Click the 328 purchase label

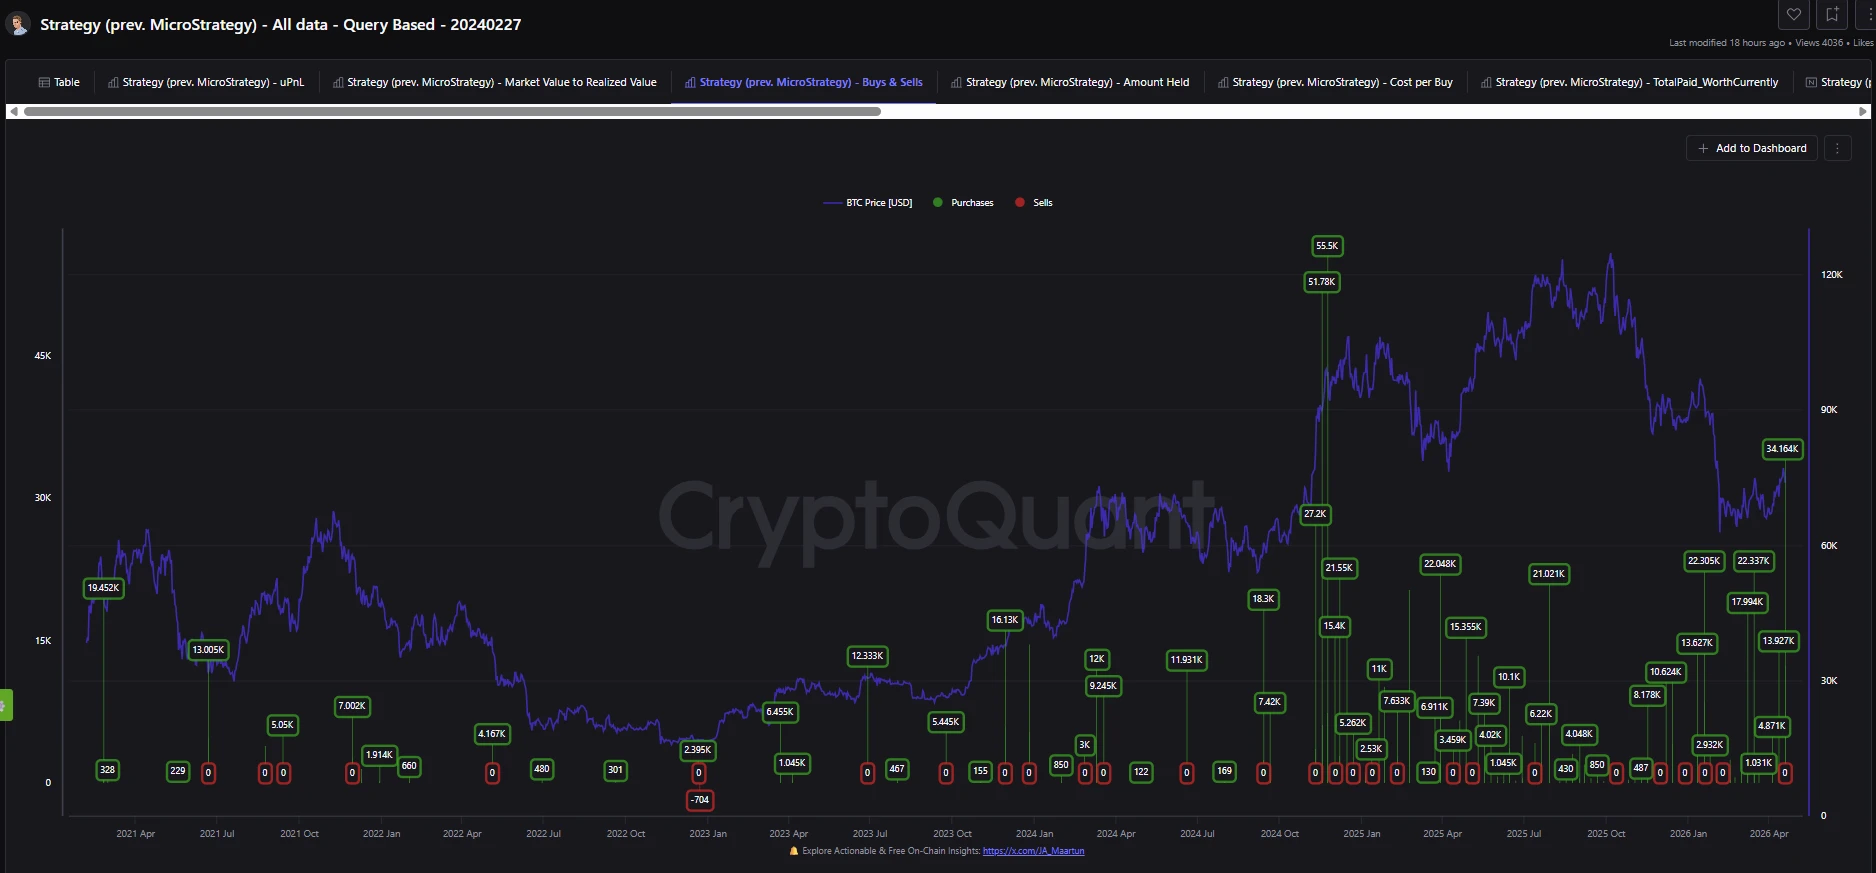tap(108, 770)
